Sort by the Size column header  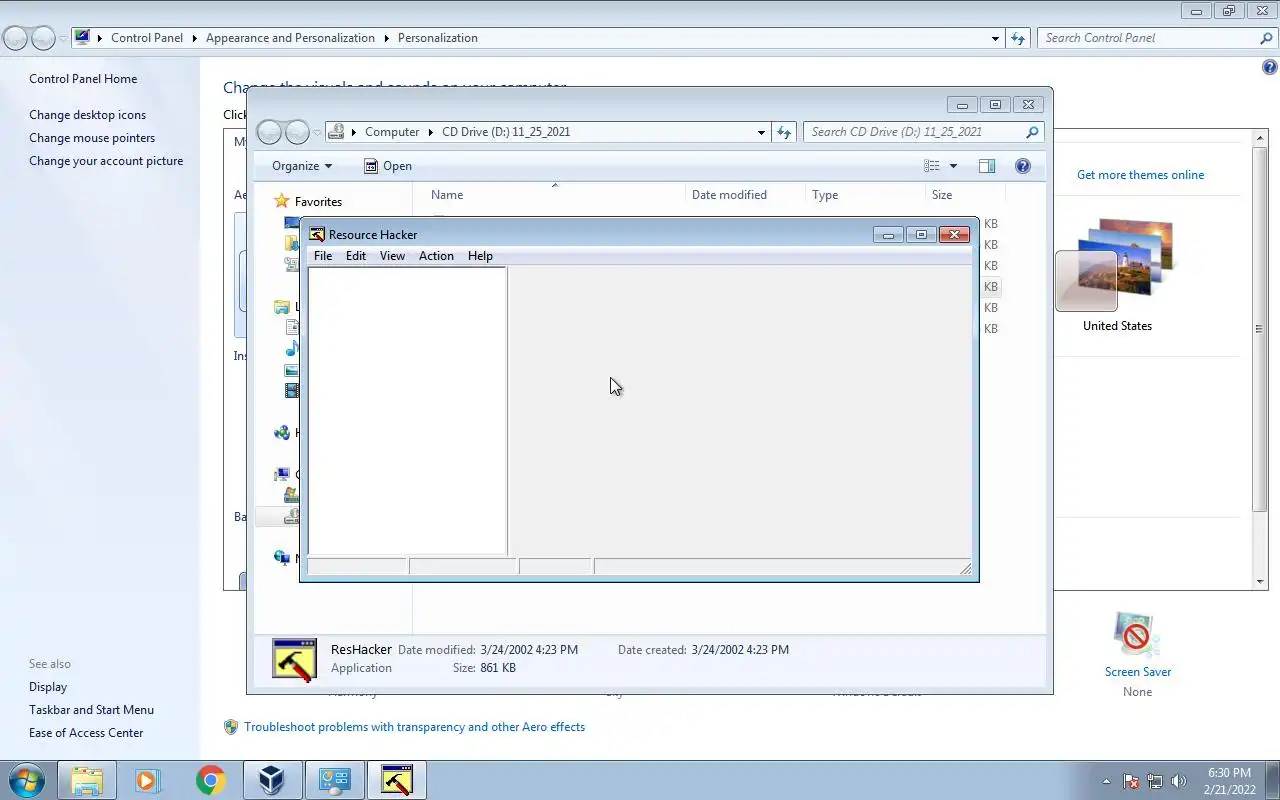(x=942, y=195)
